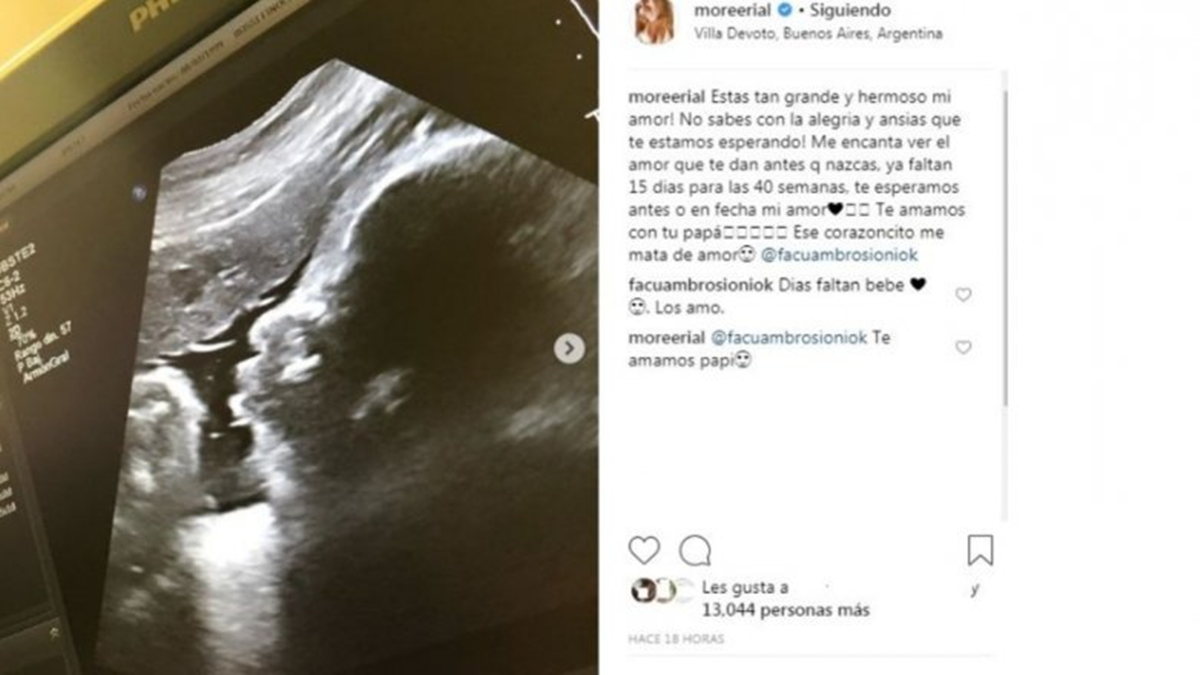Like the 'Te amamos papi' comment heart

click(x=963, y=347)
